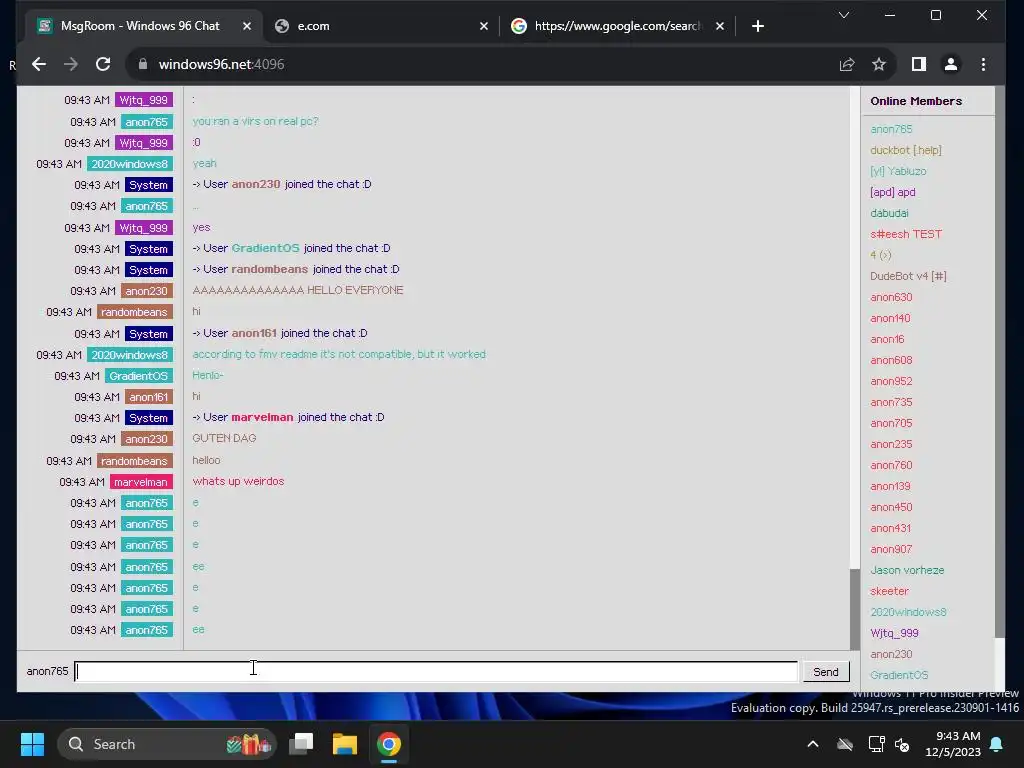Switch to the MsgRoom - Windows 96 Chat tab
1024x768 pixels.
click(x=140, y=26)
